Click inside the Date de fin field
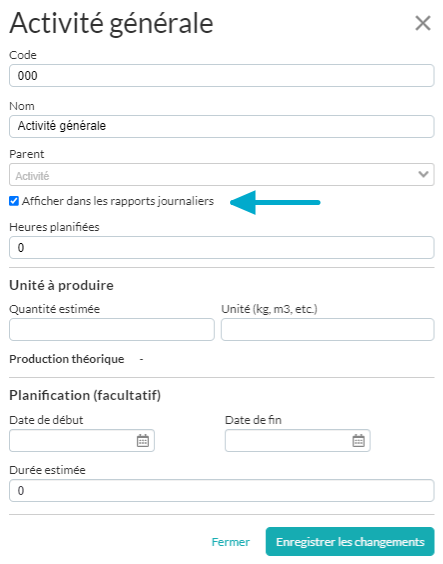 pos(289,440)
